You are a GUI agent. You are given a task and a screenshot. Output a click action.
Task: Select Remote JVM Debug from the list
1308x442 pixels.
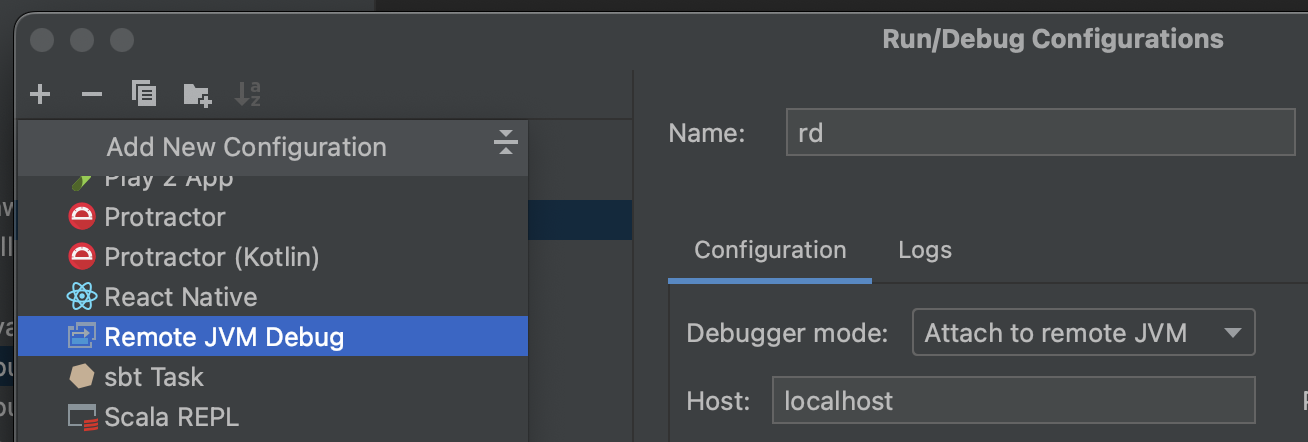224,337
